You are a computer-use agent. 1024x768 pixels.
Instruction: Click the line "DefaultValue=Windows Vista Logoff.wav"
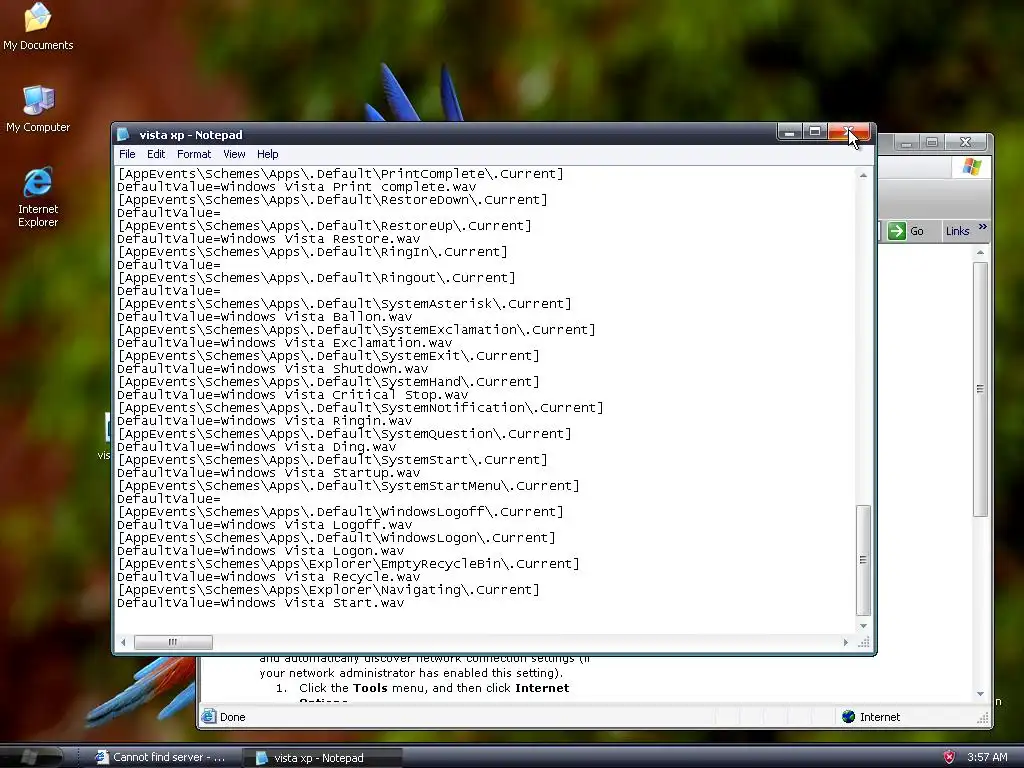coord(264,525)
